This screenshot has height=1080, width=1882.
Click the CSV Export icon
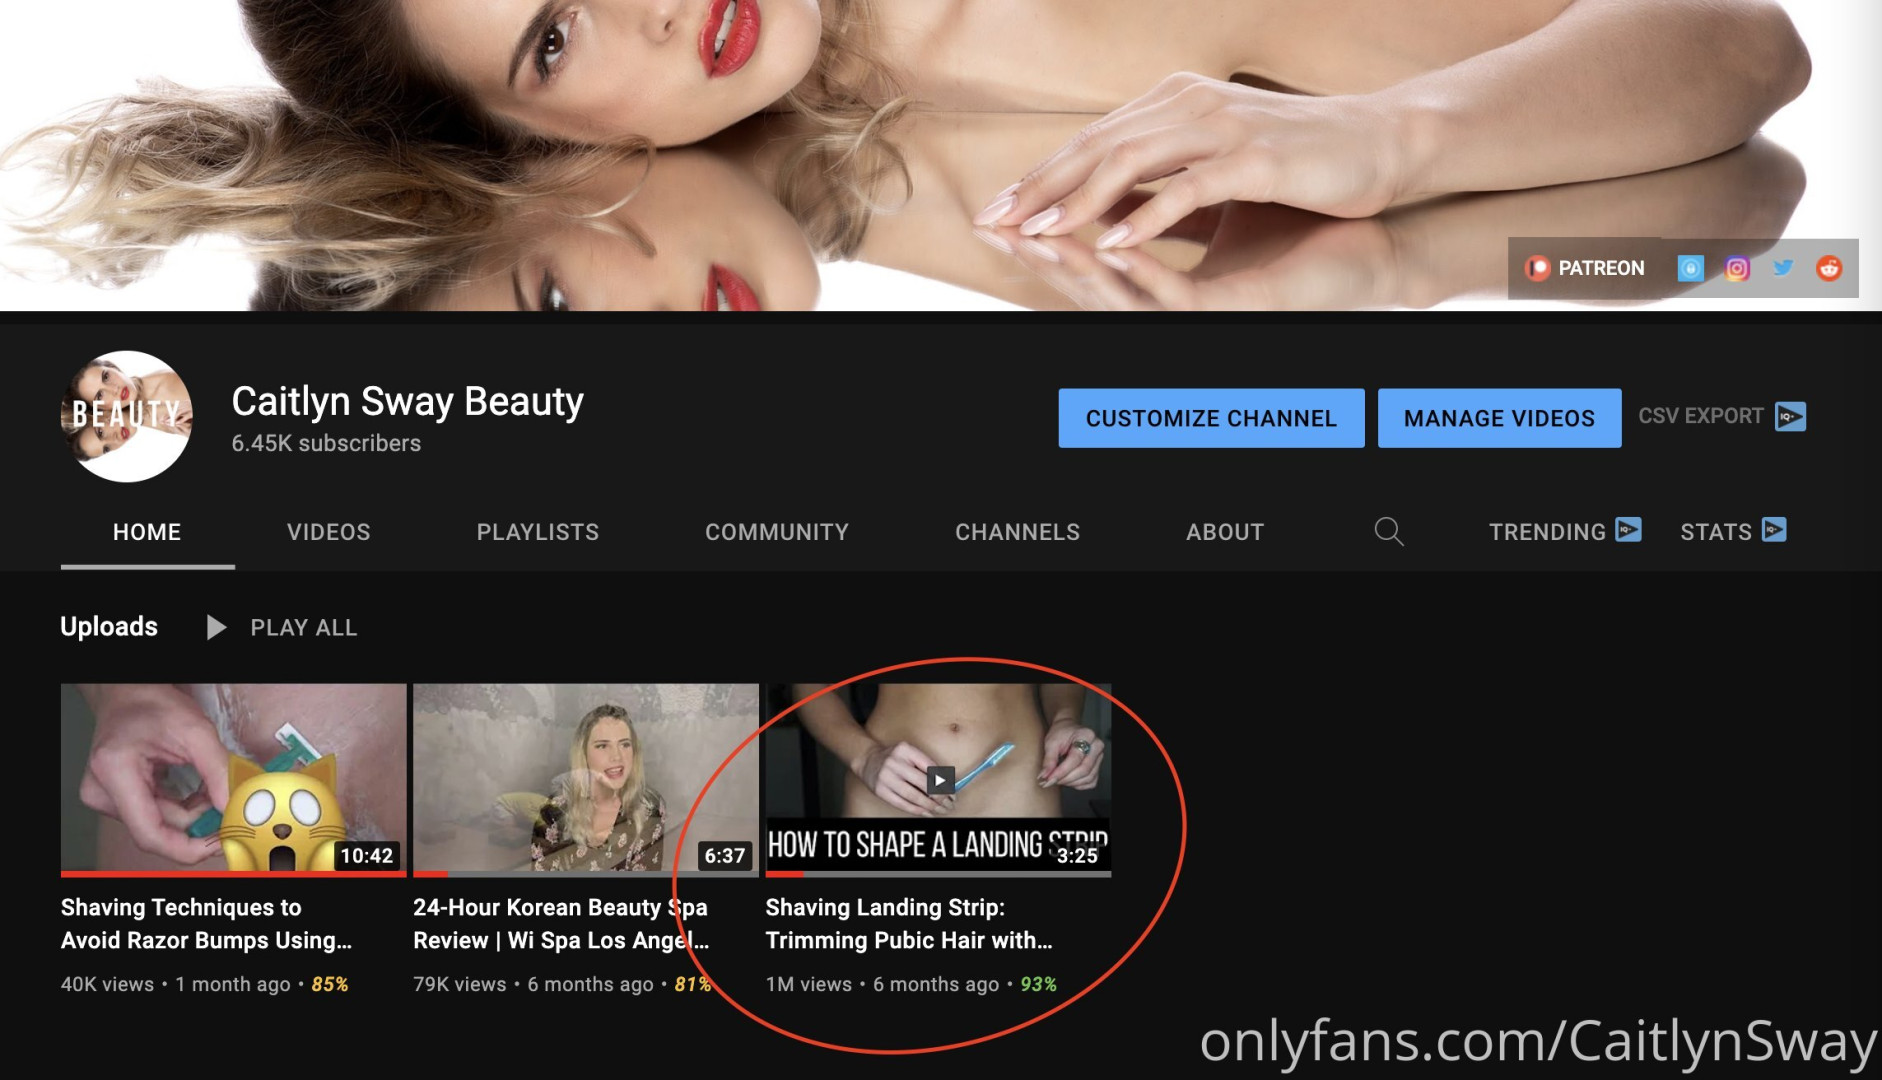pyautogui.click(x=1790, y=416)
